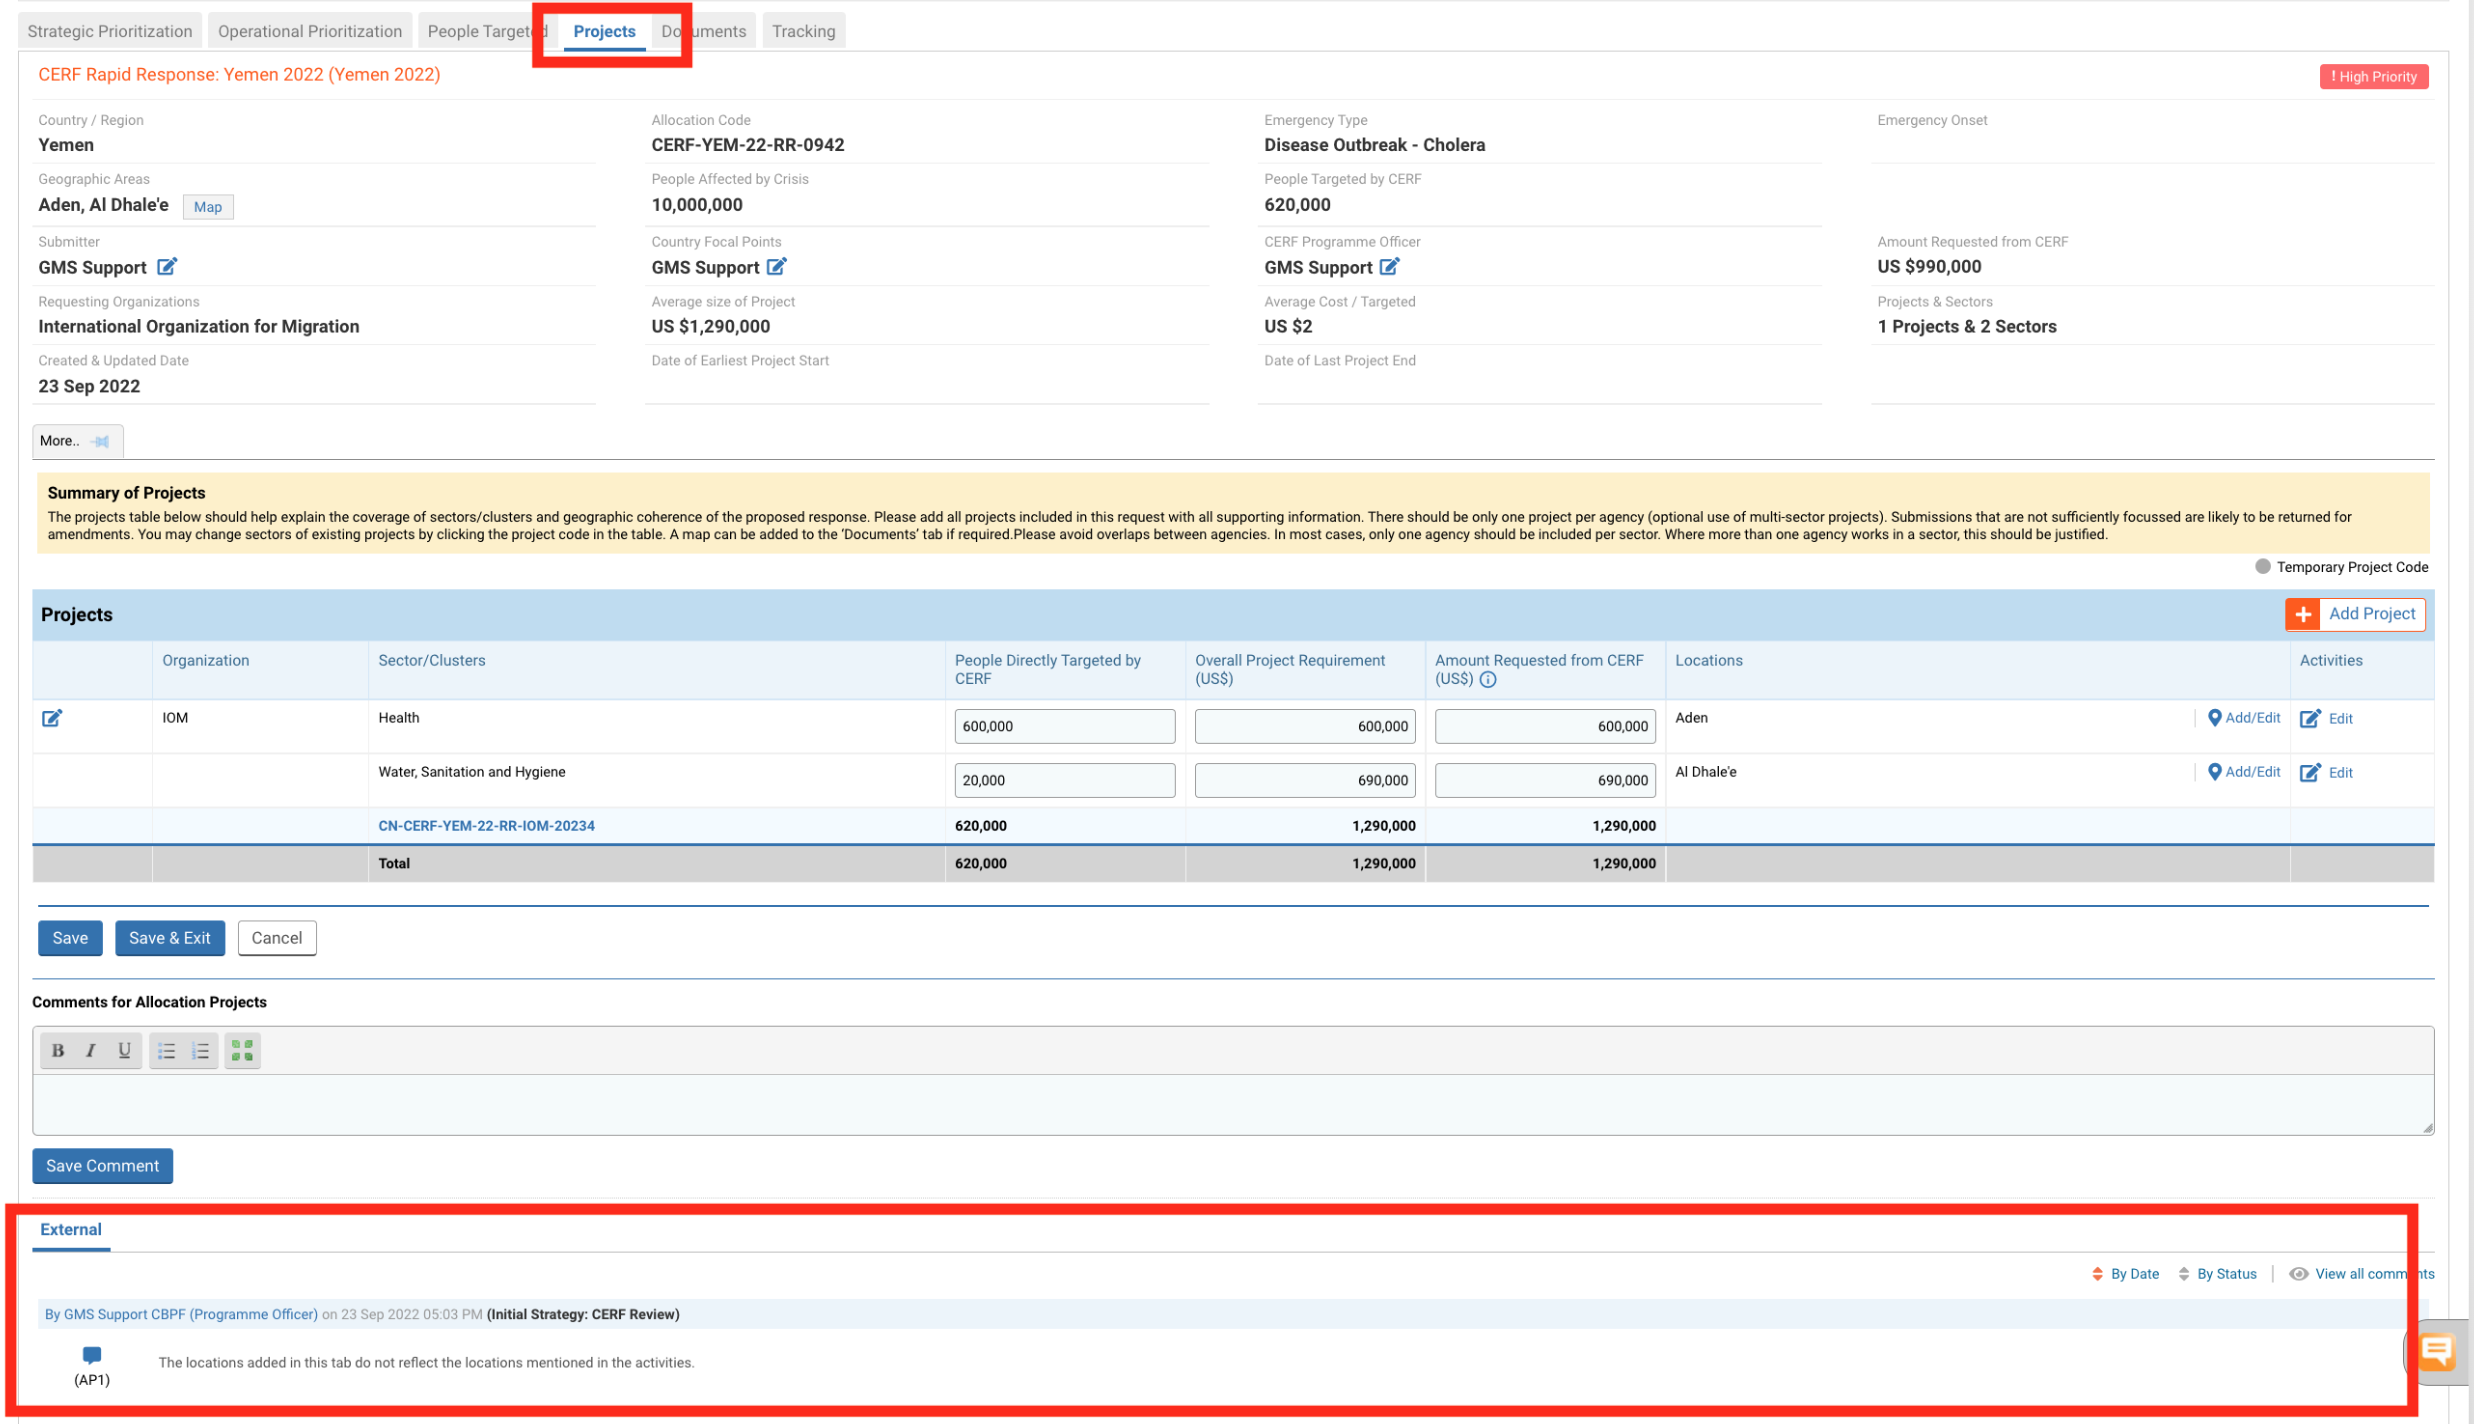Image resolution: width=2474 pixels, height=1424 pixels.
Task: Click into the Comments for Allocation Projects textbox
Action: (1232, 1104)
